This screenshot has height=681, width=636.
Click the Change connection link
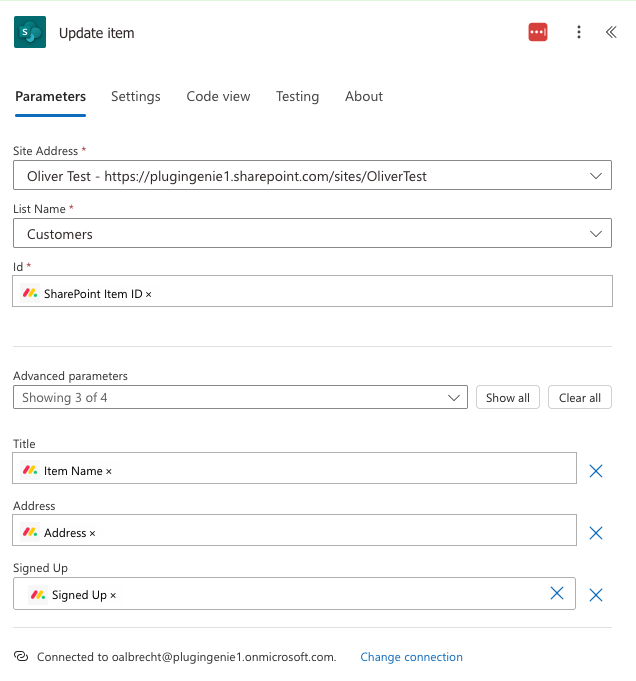pos(411,657)
